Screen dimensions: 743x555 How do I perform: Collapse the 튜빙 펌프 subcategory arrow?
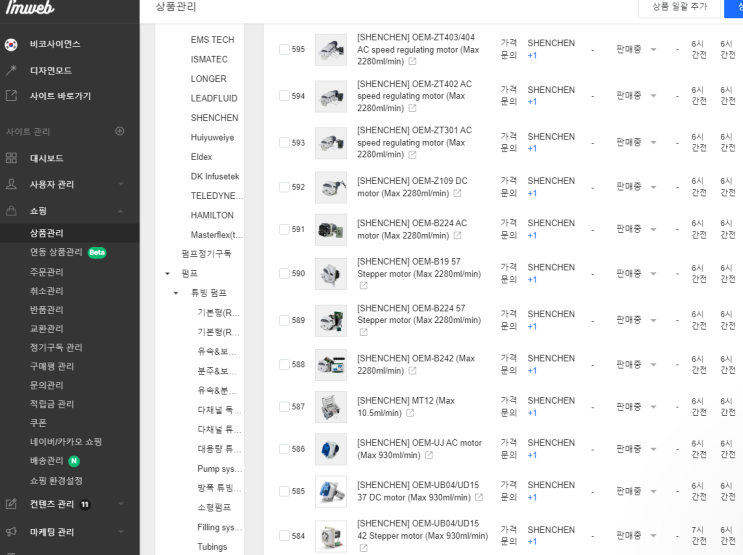point(176,293)
